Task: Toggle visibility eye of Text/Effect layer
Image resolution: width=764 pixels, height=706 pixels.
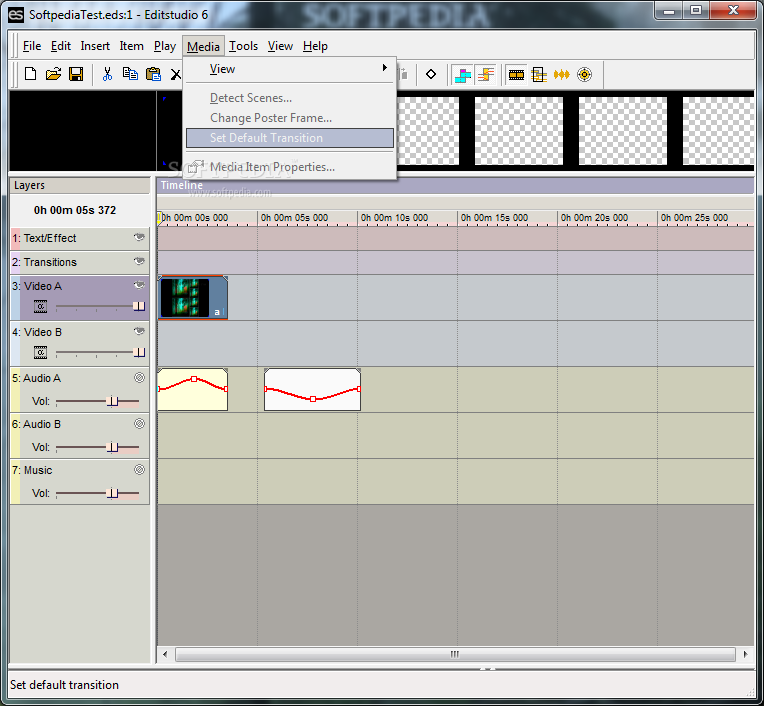Action: (139, 237)
